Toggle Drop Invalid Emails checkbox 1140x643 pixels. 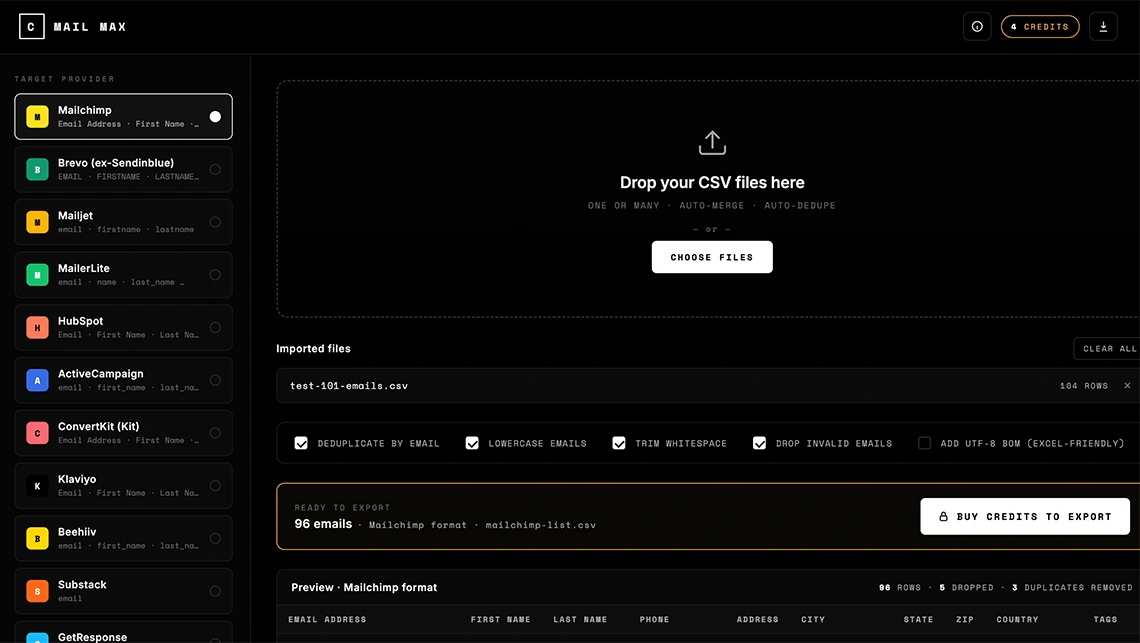pos(759,443)
